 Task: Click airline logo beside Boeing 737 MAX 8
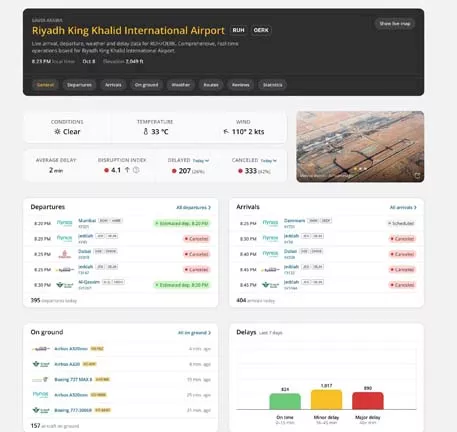coord(41,379)
